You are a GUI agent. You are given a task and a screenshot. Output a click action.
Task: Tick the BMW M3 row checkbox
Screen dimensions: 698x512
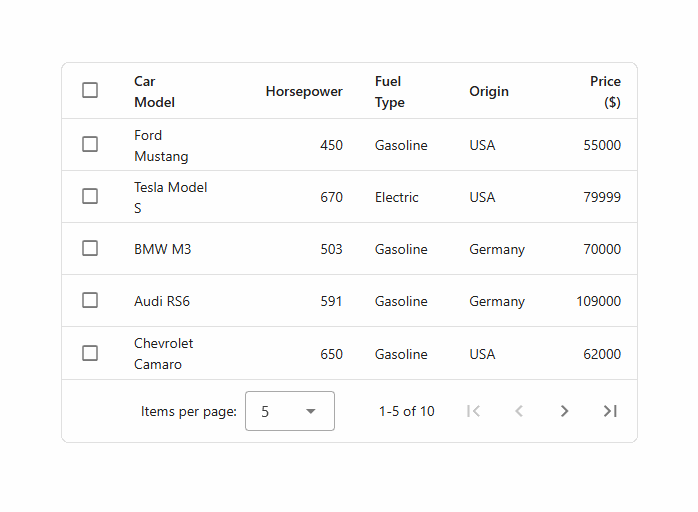point(90,249)
